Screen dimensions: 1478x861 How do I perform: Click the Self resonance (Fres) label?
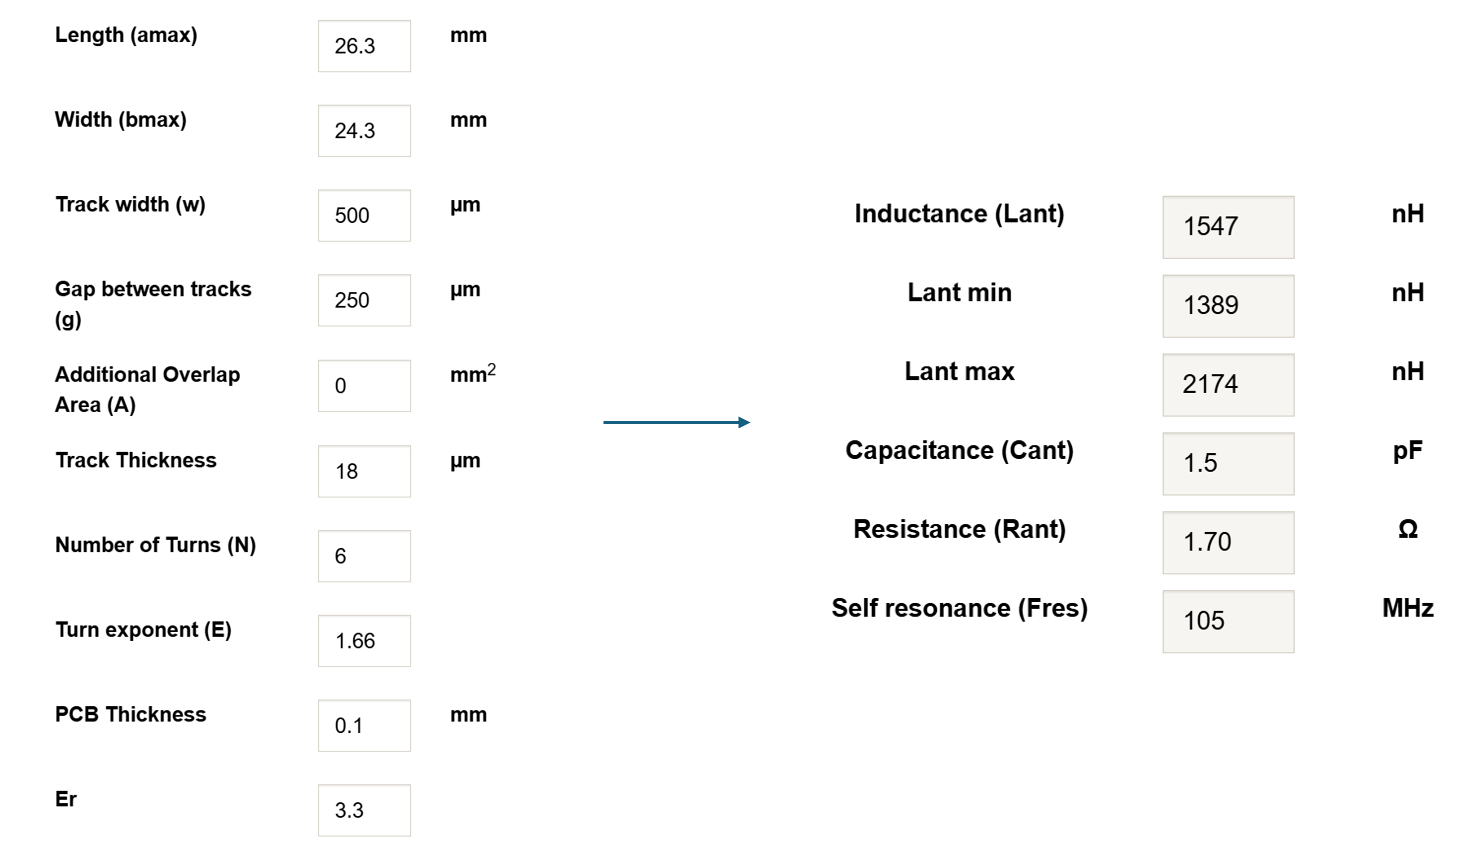pyautogui.click(x=959, y=608)
